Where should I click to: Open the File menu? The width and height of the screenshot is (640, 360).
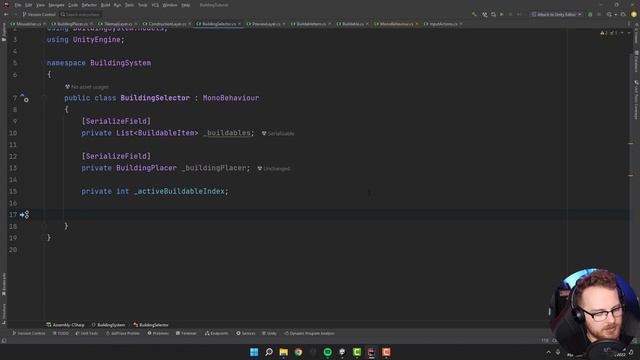(18, 5)
